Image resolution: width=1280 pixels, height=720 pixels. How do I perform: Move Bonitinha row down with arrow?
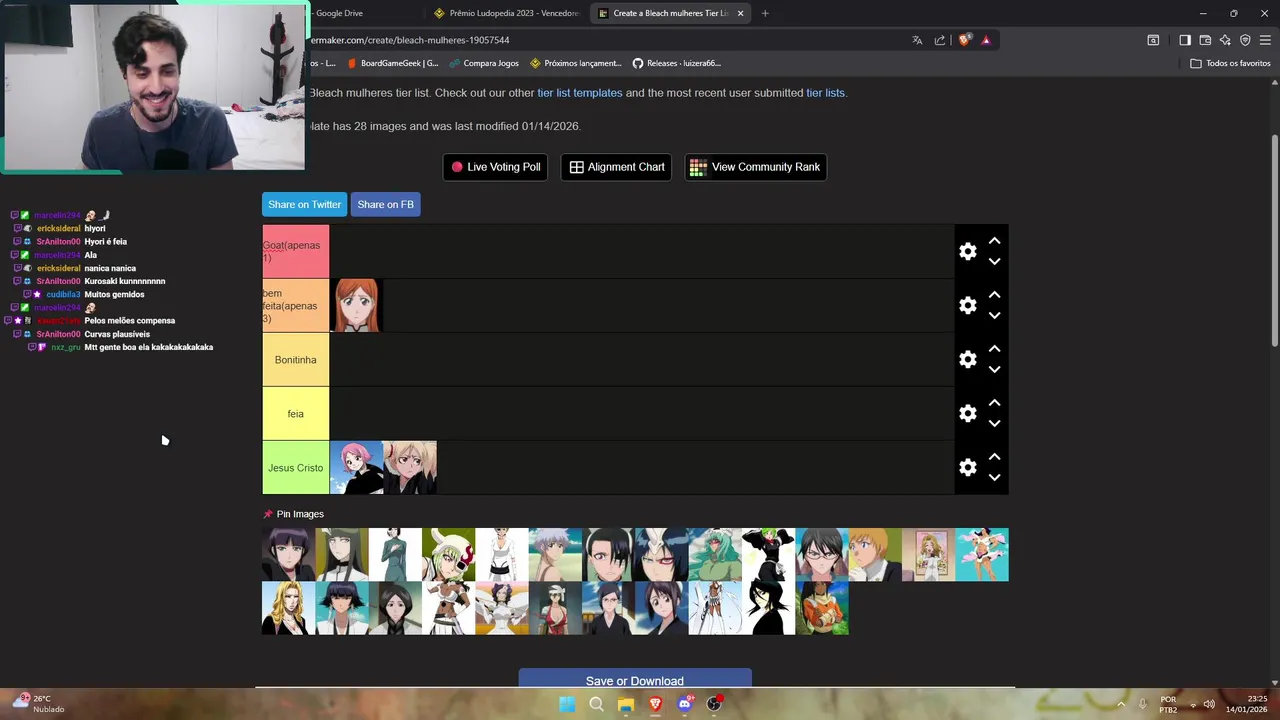tap(994, 369)
